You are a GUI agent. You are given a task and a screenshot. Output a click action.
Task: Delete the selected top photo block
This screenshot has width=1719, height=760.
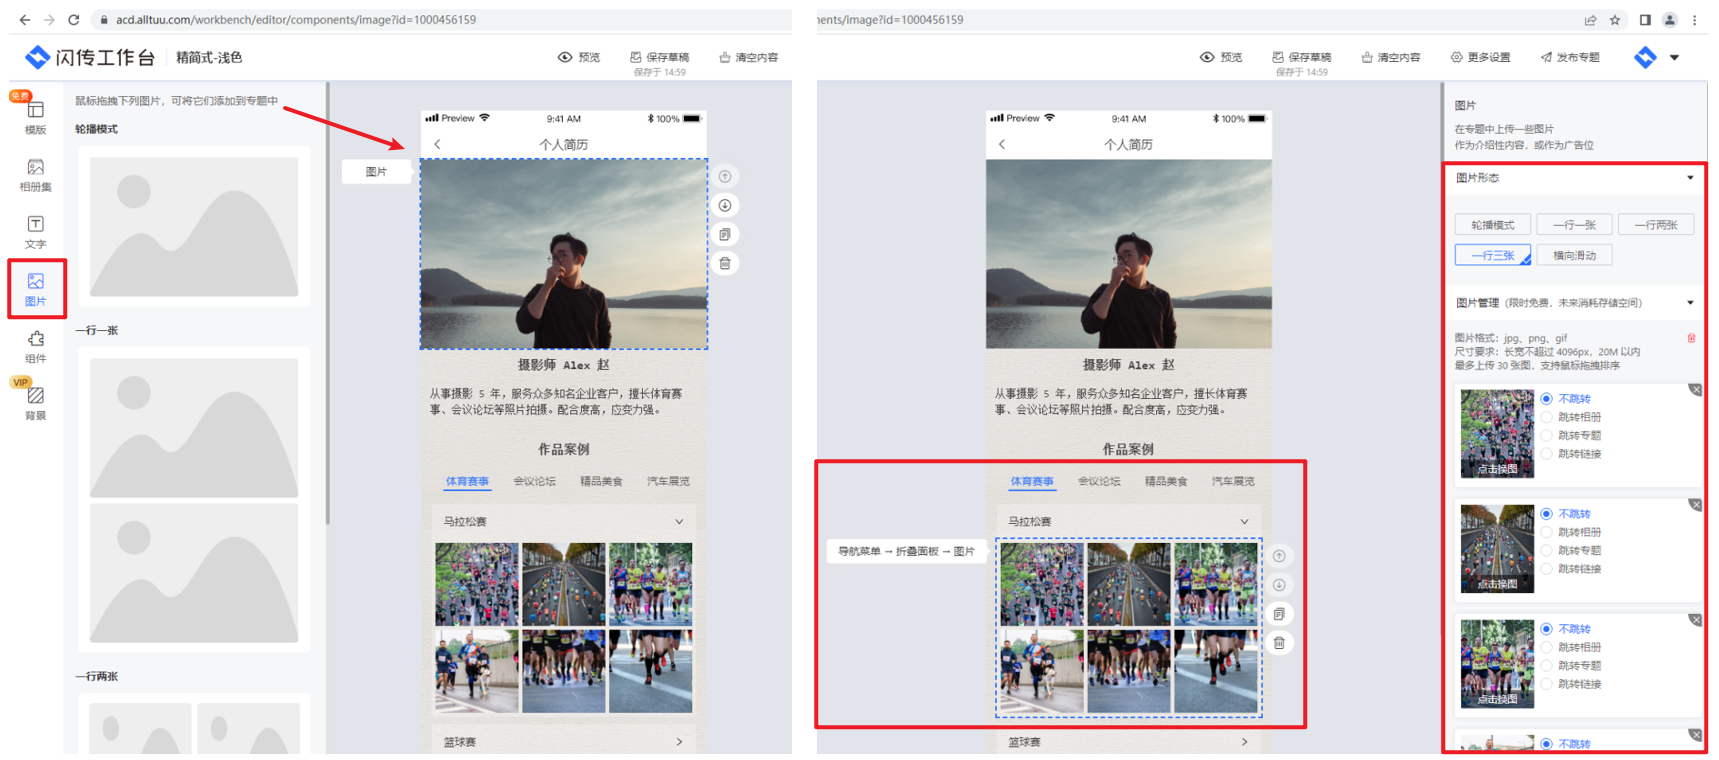click(x=725, y=264)
